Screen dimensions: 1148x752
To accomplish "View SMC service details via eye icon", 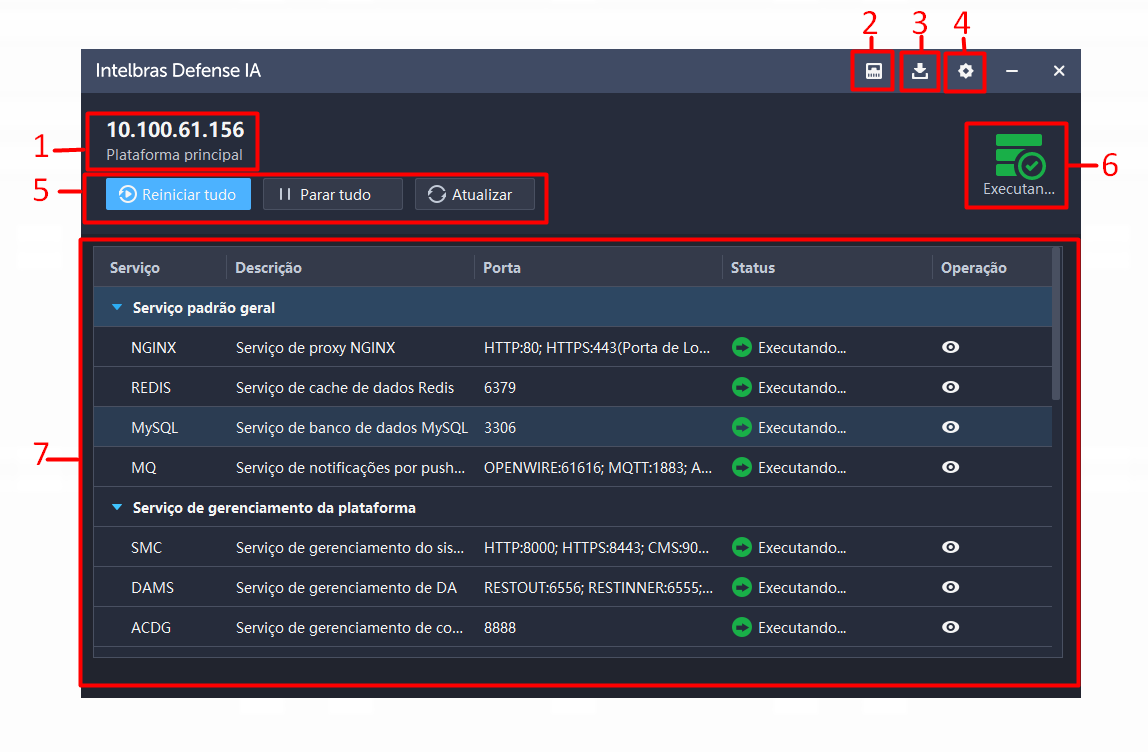I will pyautogui.click(x=950, y=547).
